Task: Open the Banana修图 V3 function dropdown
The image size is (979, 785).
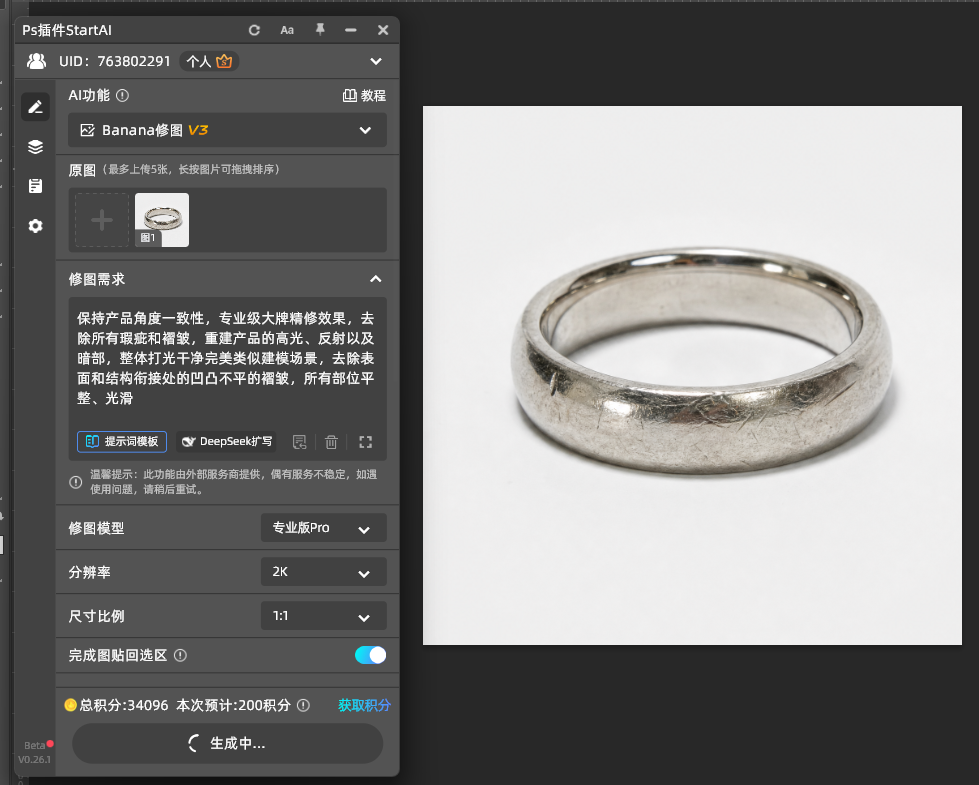Action: click(x=227, y=130)
